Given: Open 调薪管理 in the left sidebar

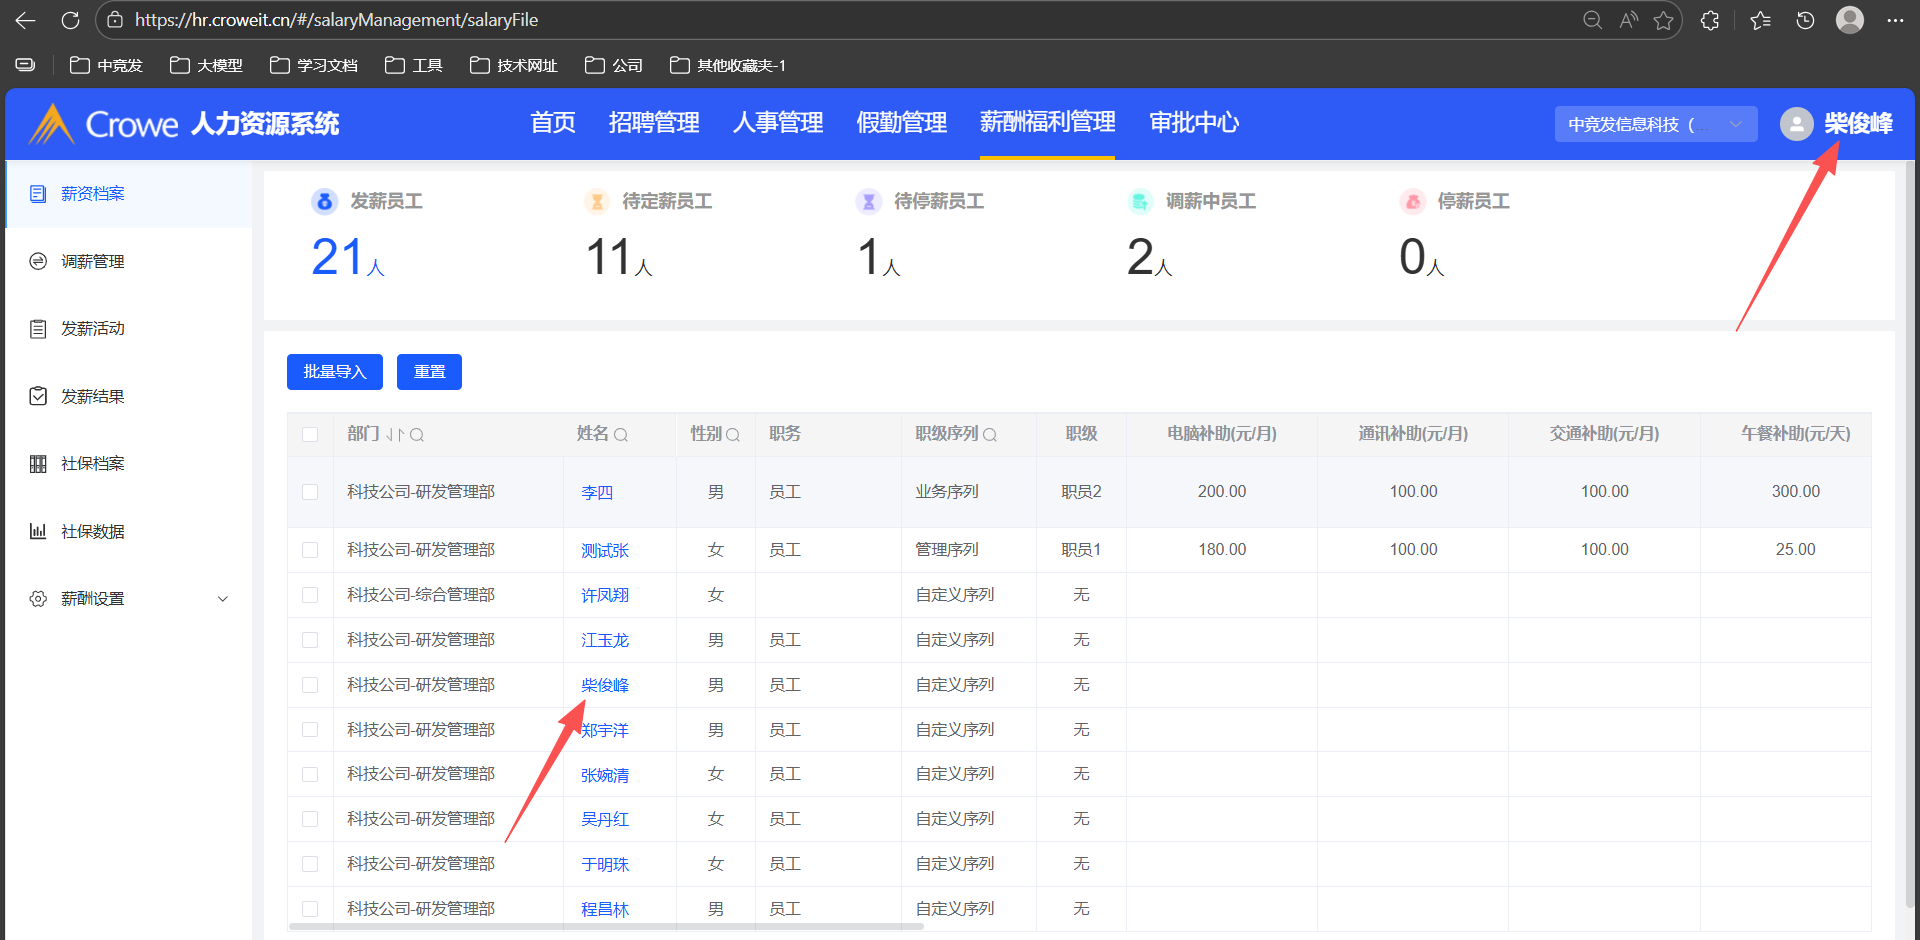Looking at the screenshot, I should 93,262.
